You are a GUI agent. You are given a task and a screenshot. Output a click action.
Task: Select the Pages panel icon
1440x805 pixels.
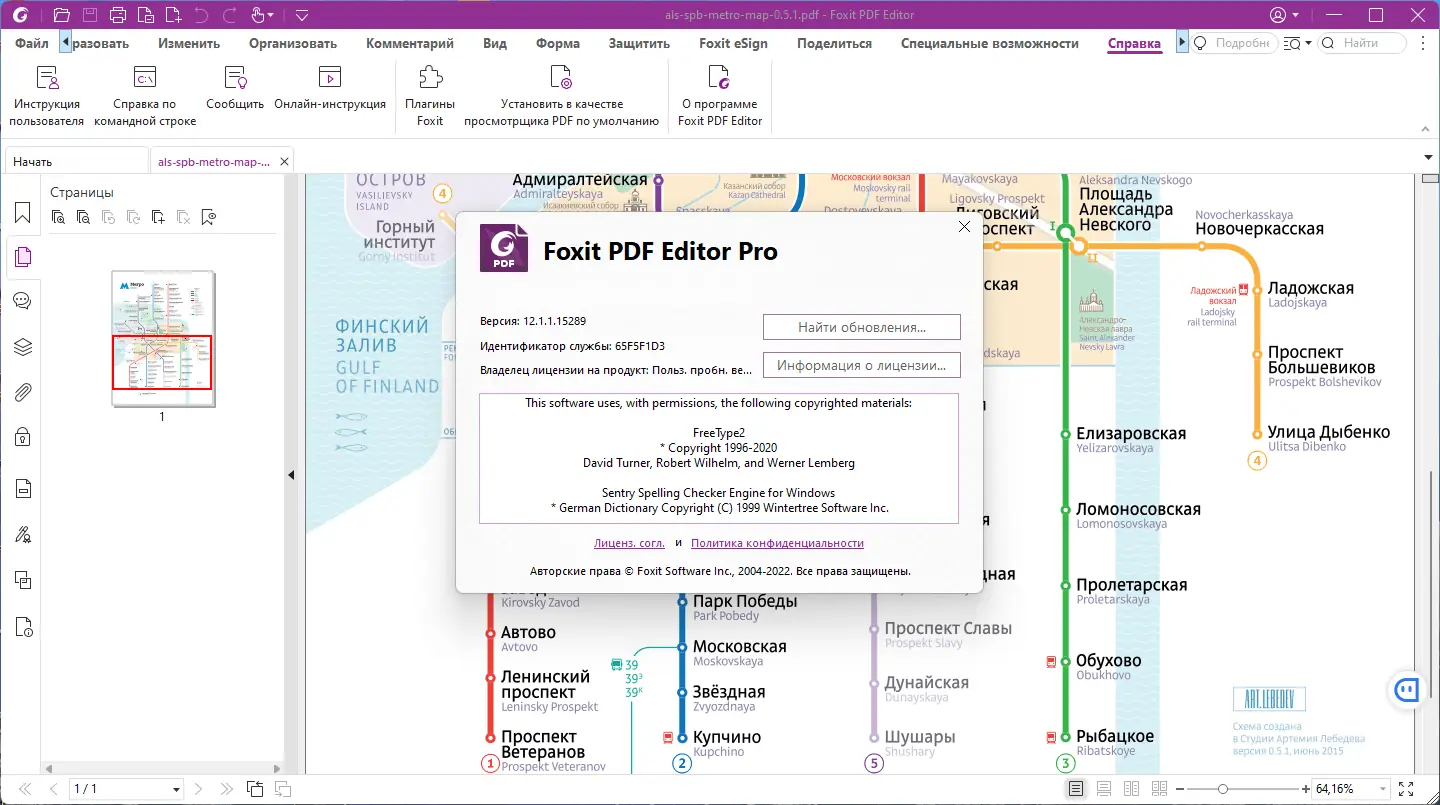(x=23, y=257)
